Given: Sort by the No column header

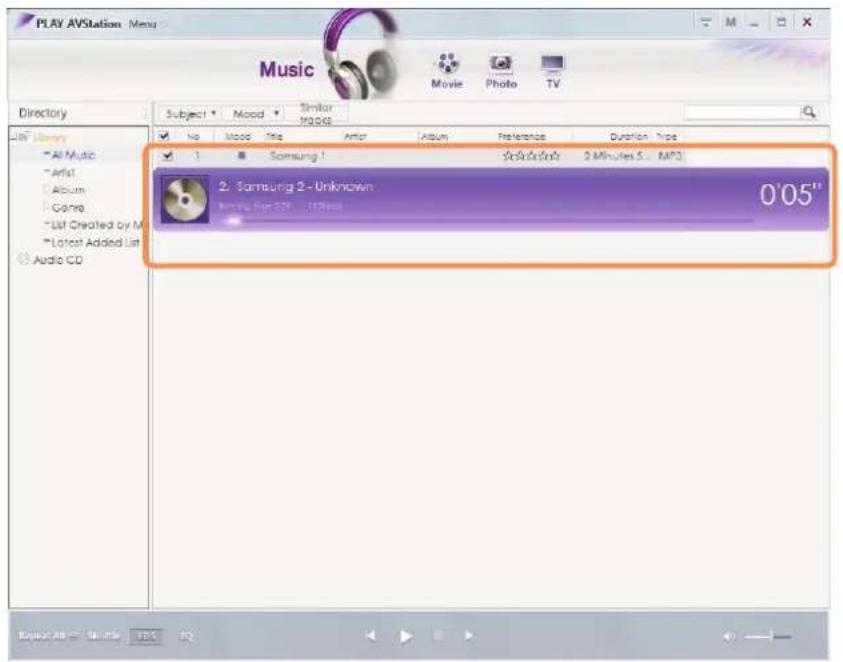Looking at the screenshot, I should click(194, 137).
